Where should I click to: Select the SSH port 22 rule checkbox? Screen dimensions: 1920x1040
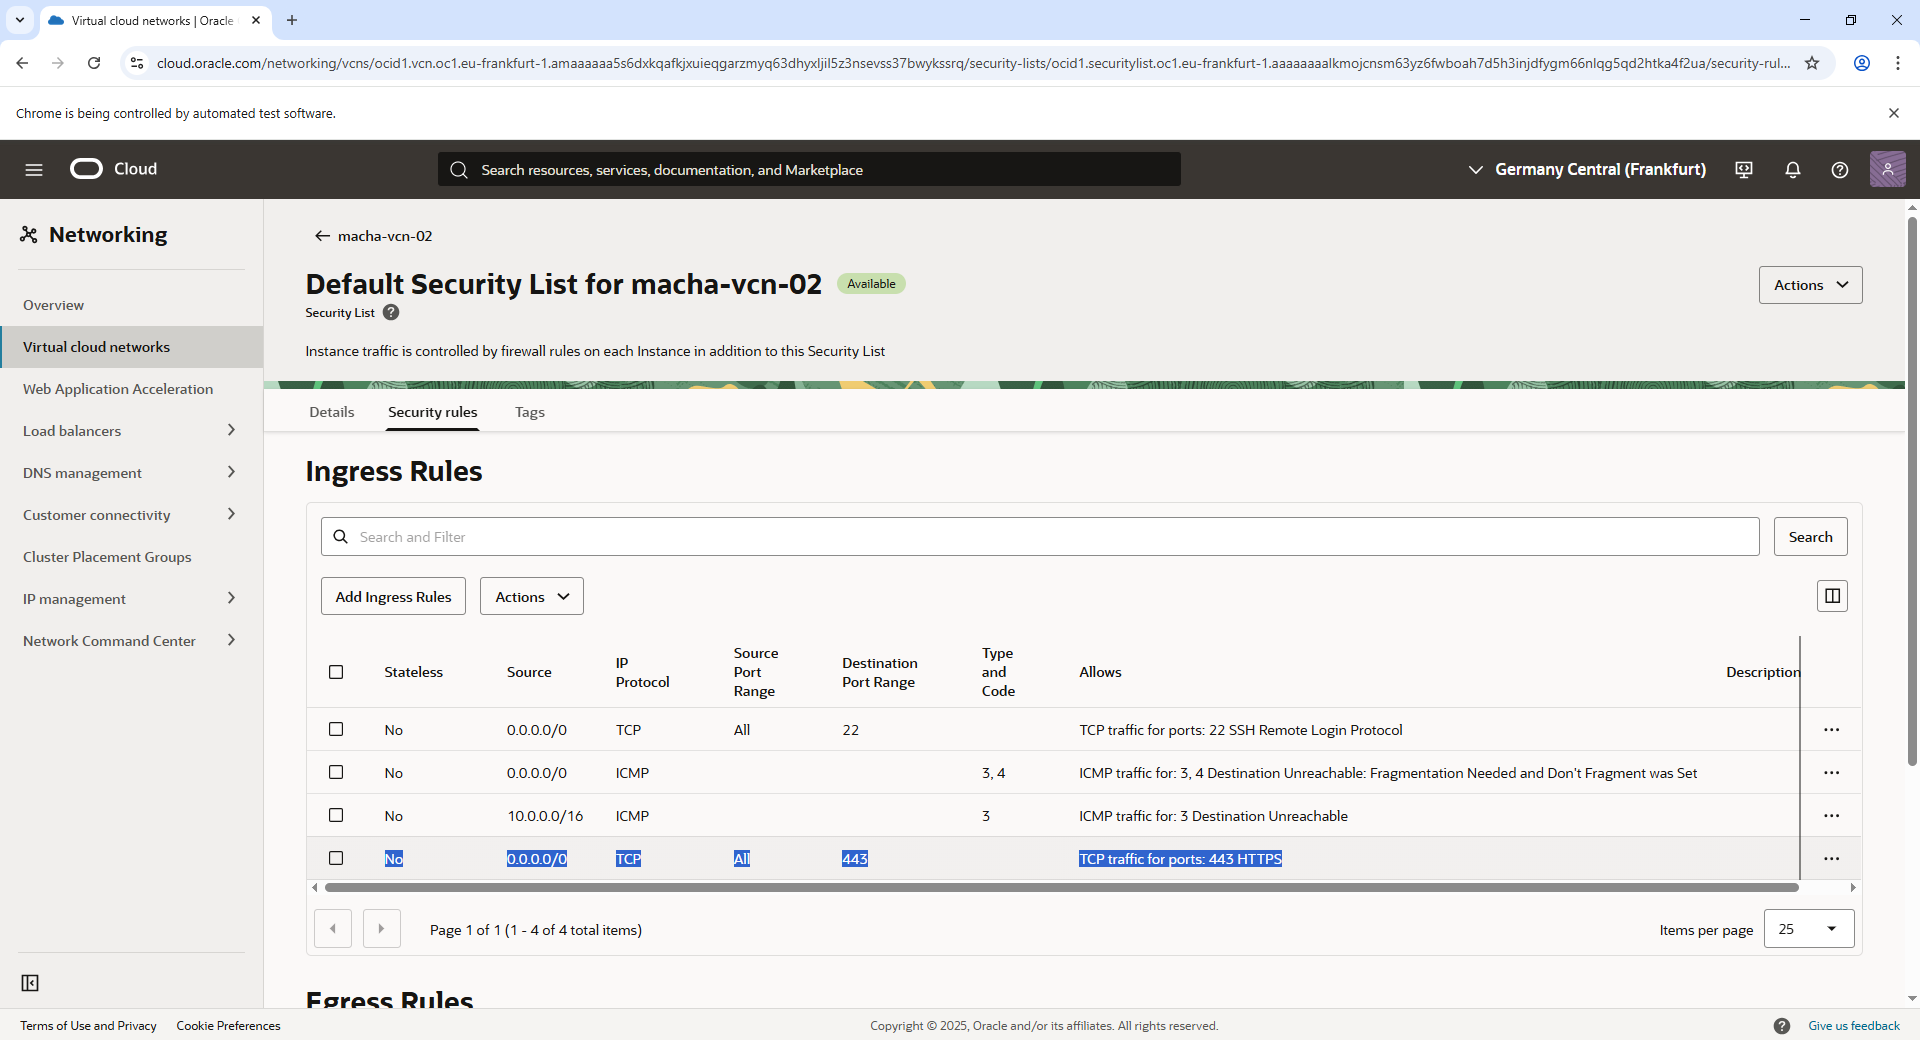tap(336, 730)
